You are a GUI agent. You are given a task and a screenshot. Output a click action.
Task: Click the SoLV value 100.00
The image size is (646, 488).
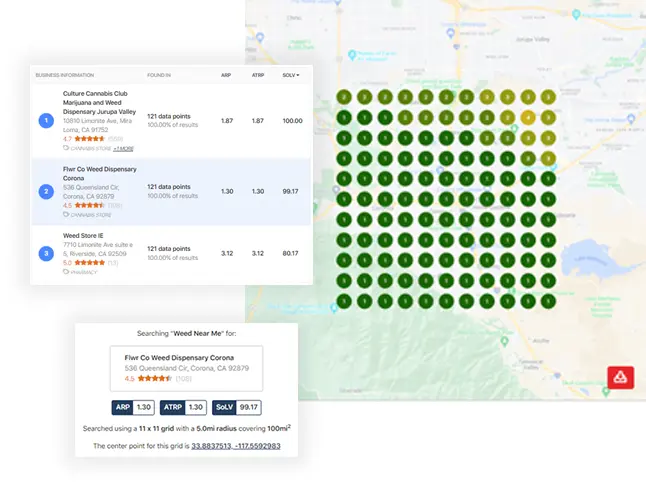tap(293, 121)
